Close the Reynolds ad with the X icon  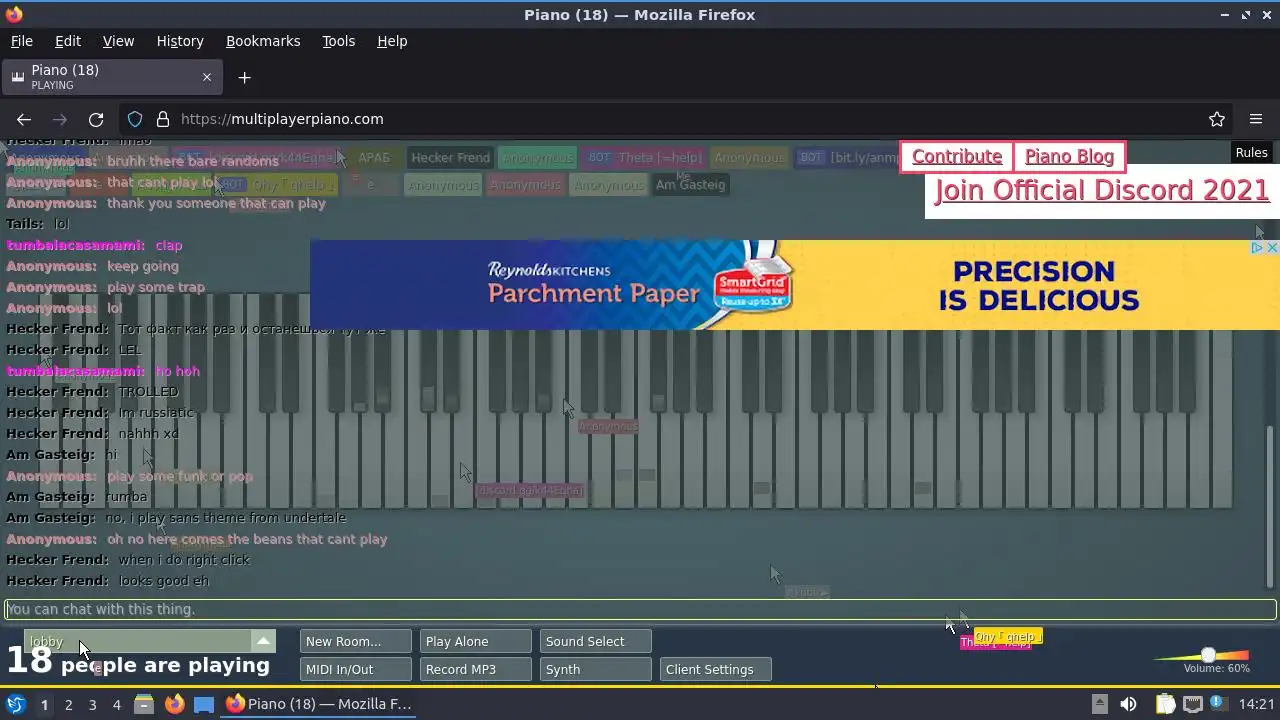(x=1272, y=248)
